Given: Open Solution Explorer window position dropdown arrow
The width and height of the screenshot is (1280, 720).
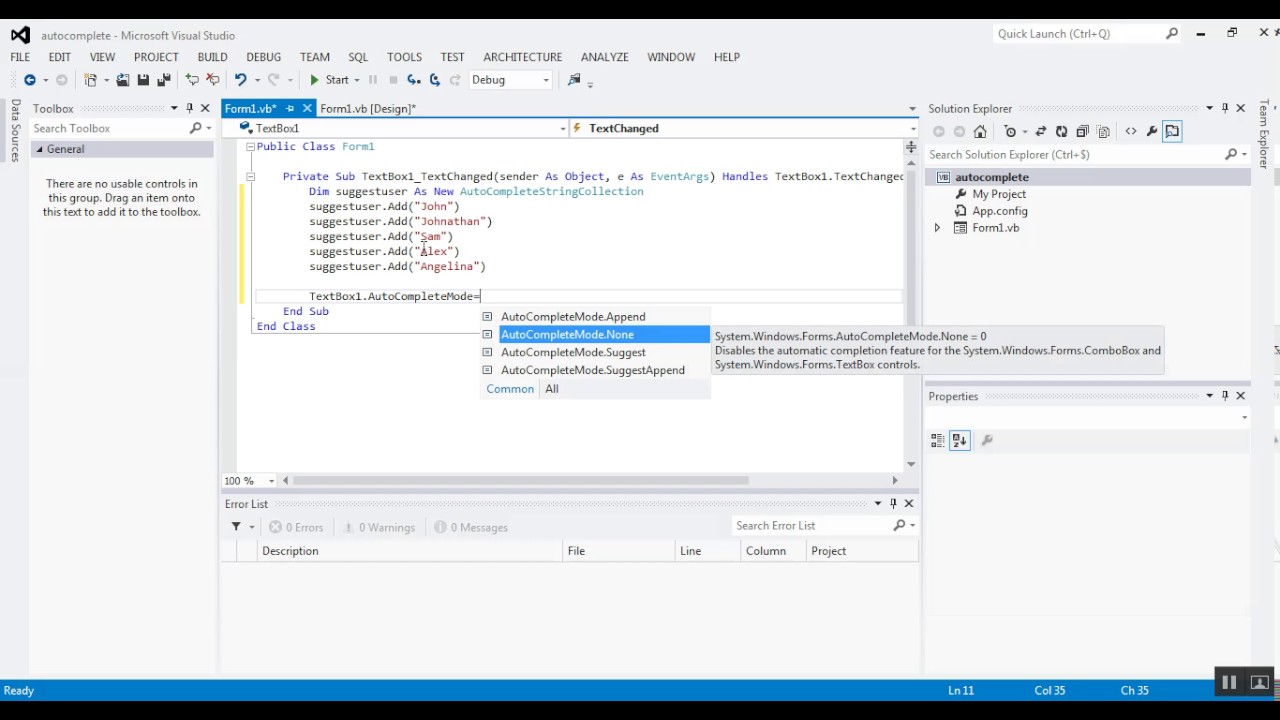Looking at the screenshot, I should (1209, 108).
